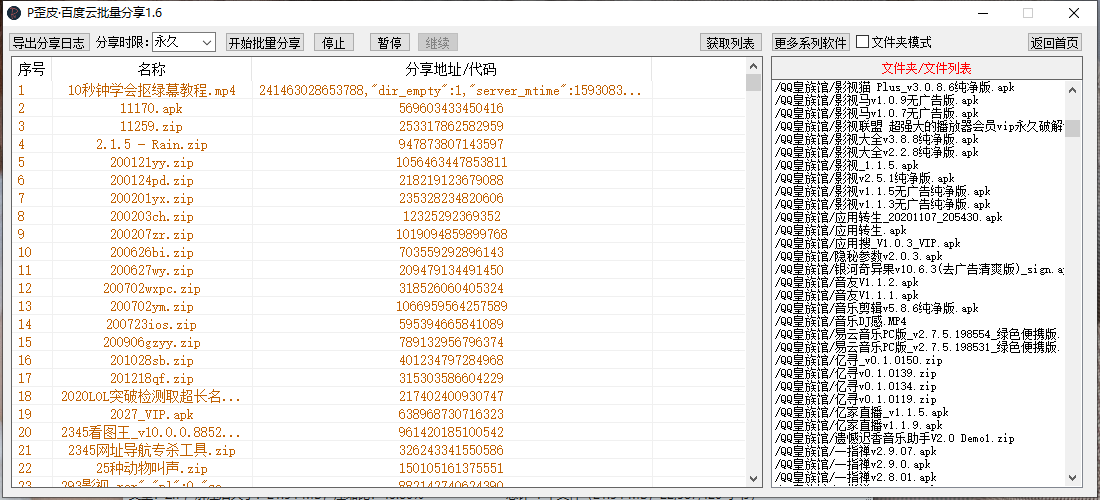Click share code 947873807143597
The width and height of the screenshot is (1100, 500).
pyautogui.click(x=451, y=144)
